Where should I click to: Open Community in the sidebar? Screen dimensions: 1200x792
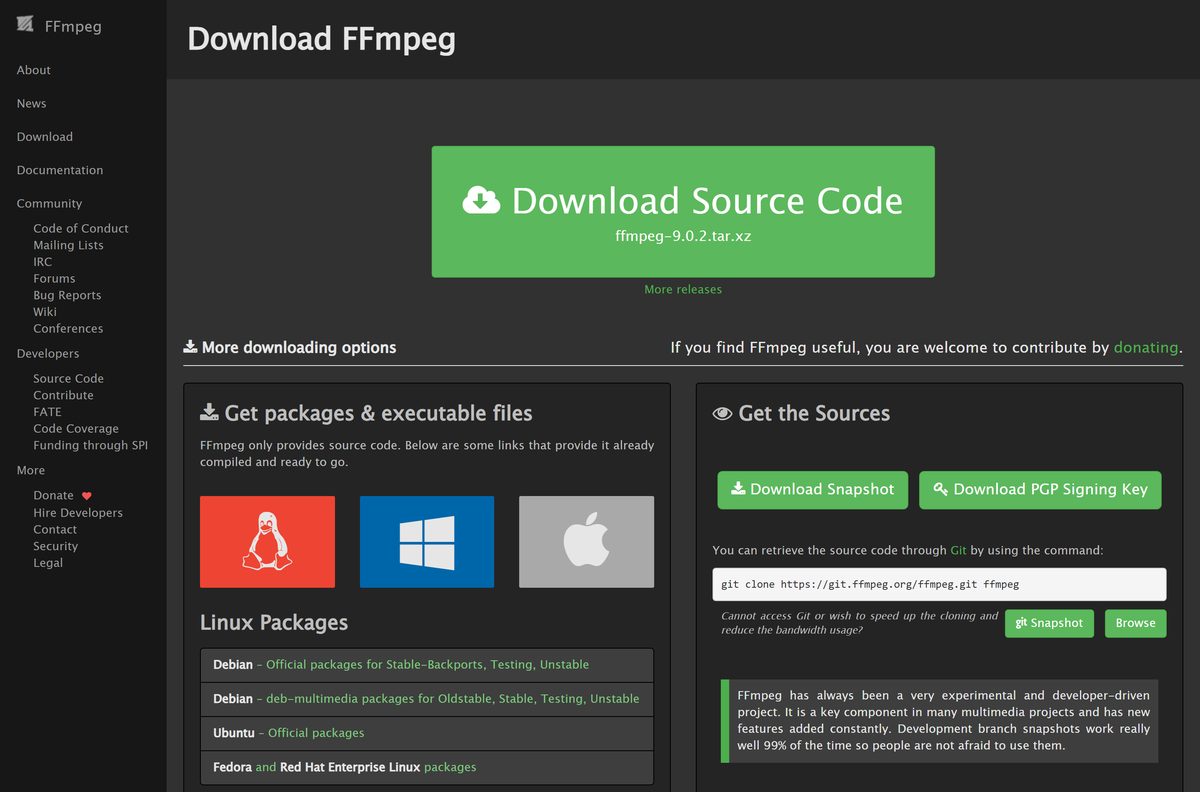49,203
